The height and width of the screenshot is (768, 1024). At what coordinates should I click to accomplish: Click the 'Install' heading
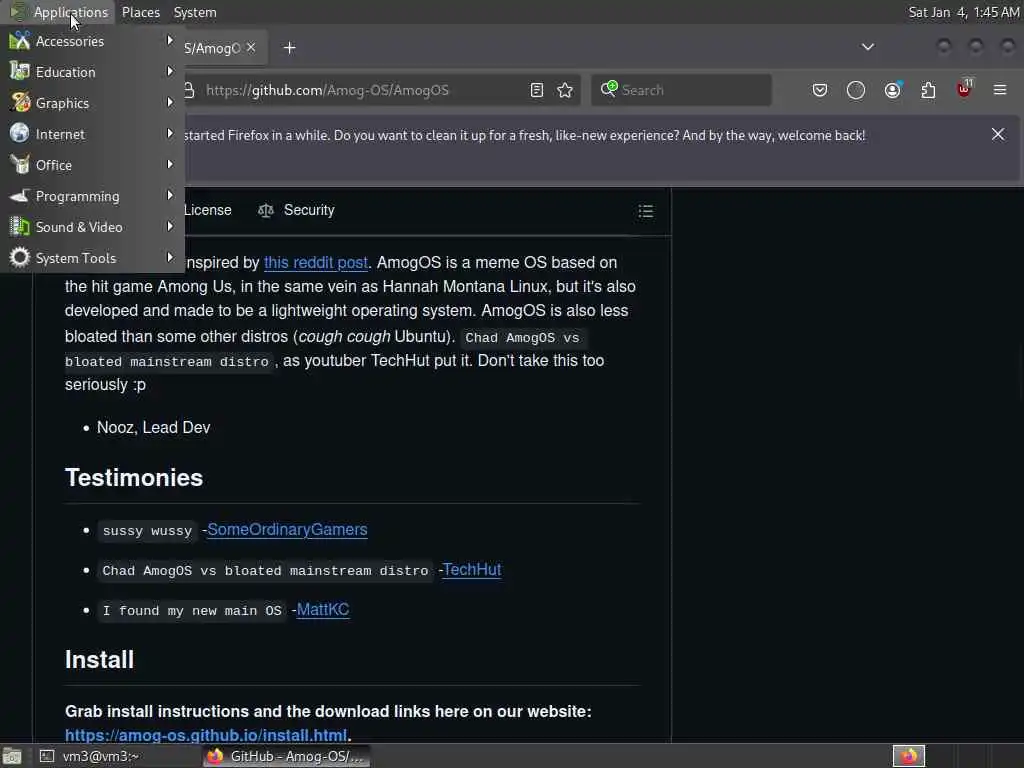tap(99, 660)
